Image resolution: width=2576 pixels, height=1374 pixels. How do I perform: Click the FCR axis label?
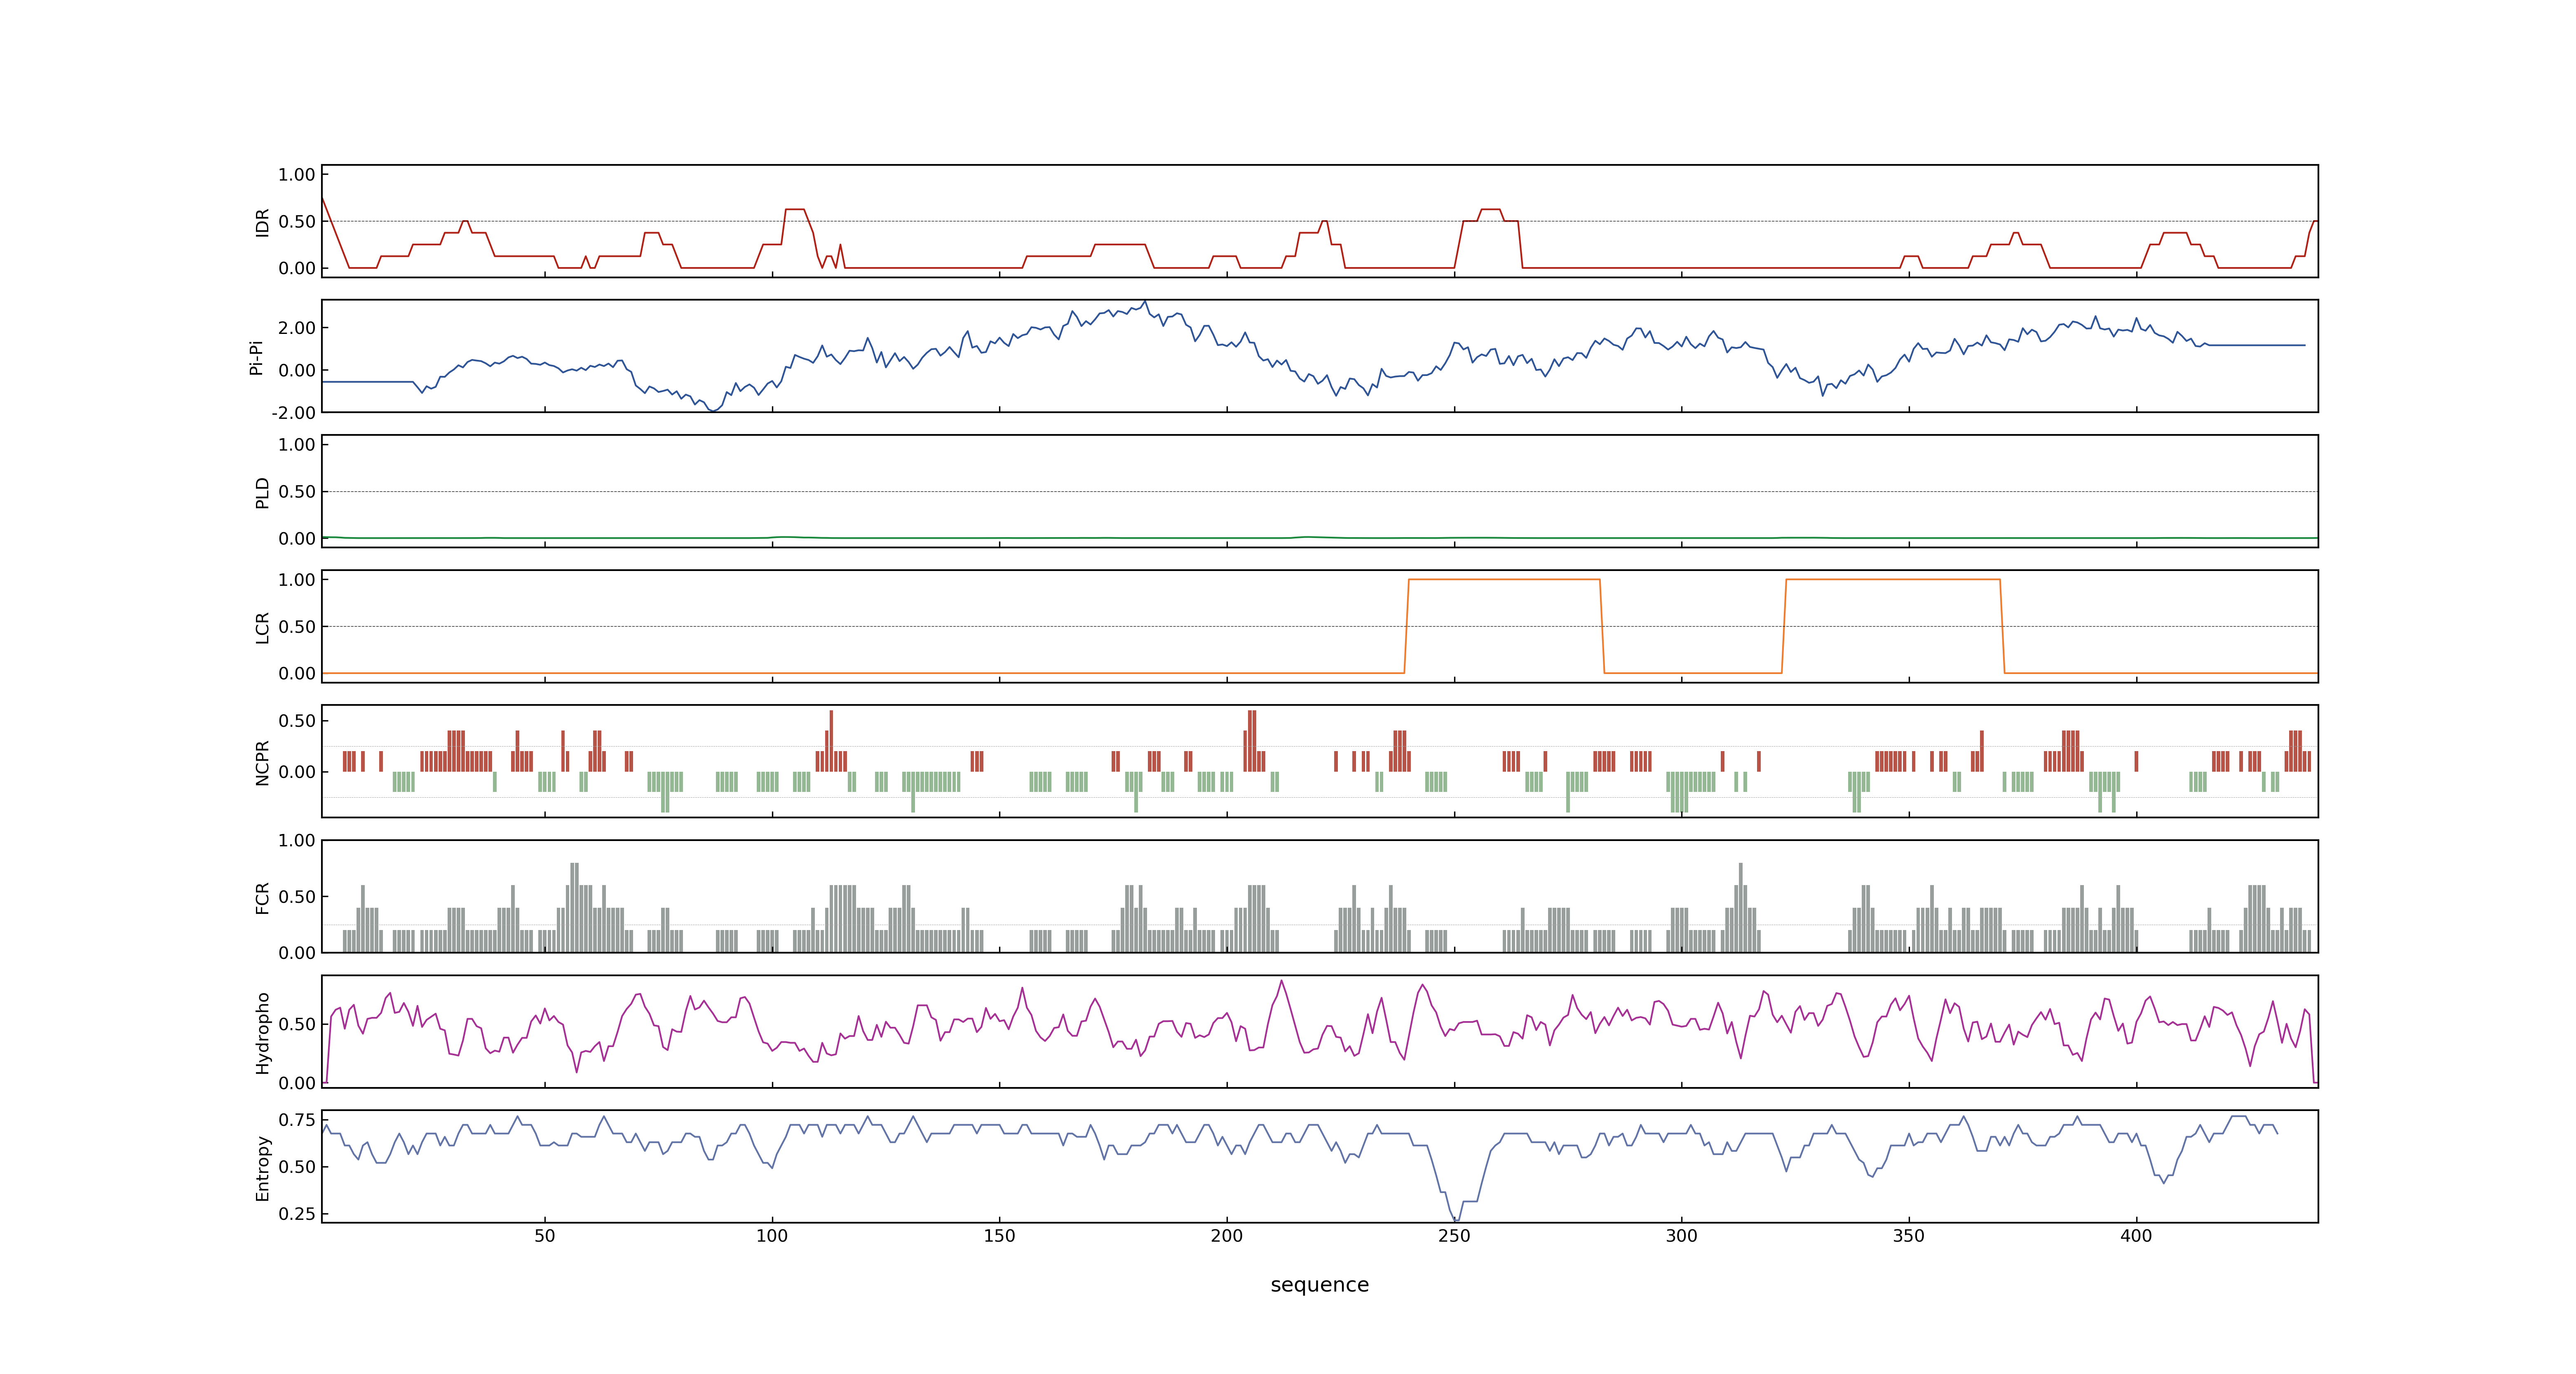(x=263, y=898)
